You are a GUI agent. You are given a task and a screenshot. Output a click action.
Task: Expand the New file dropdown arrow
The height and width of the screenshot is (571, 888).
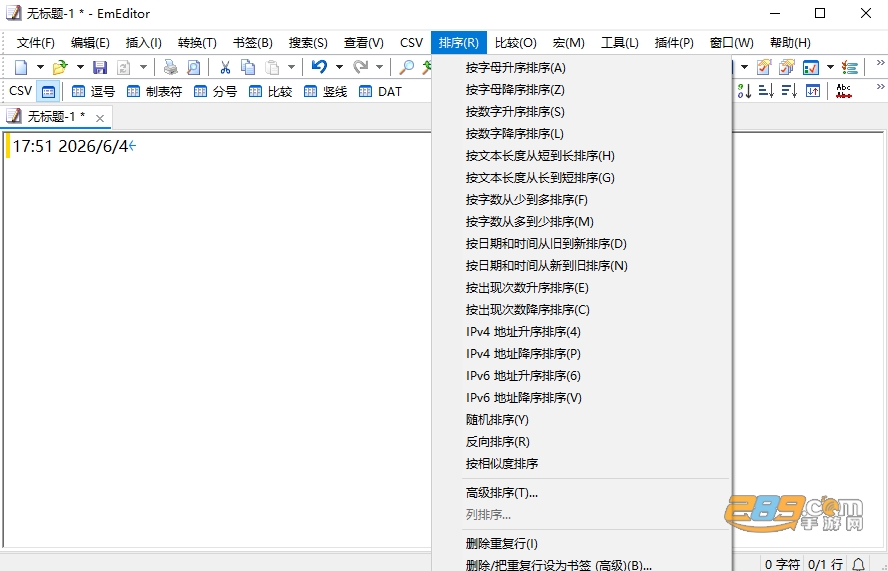(x=40, y=67)
